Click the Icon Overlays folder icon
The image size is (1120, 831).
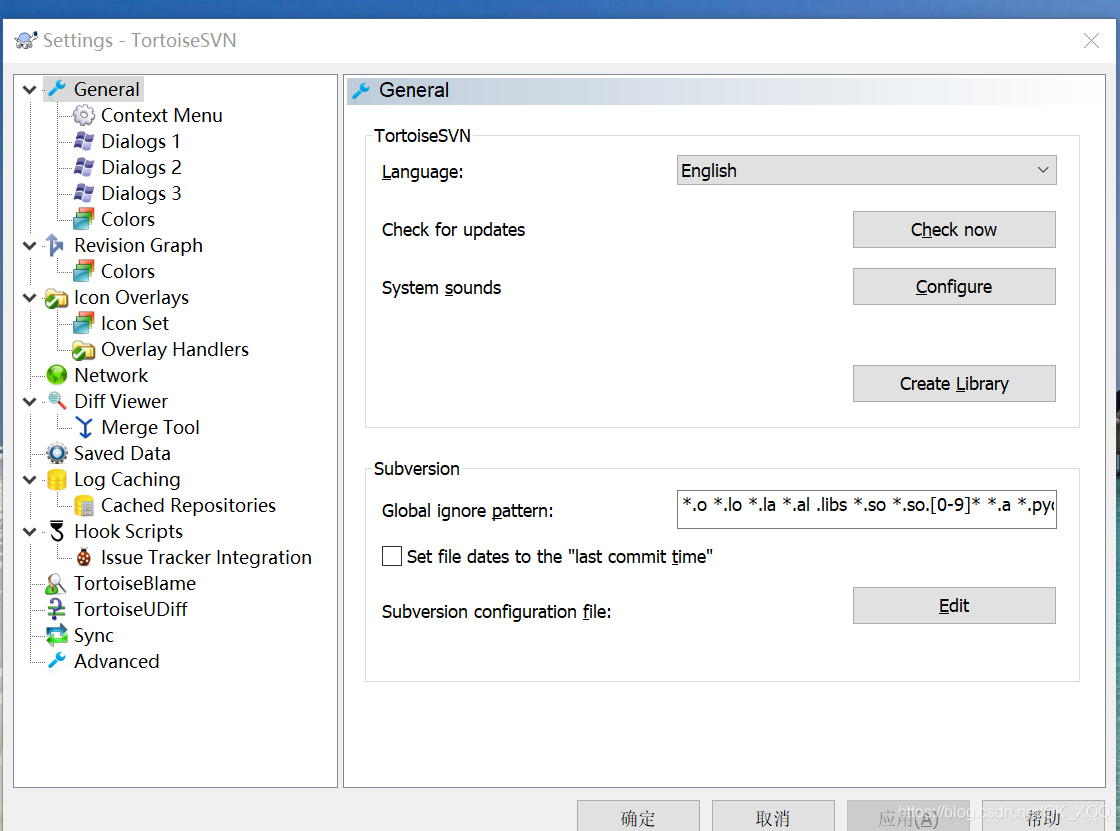pyautogui.click(x=56, y=297)
